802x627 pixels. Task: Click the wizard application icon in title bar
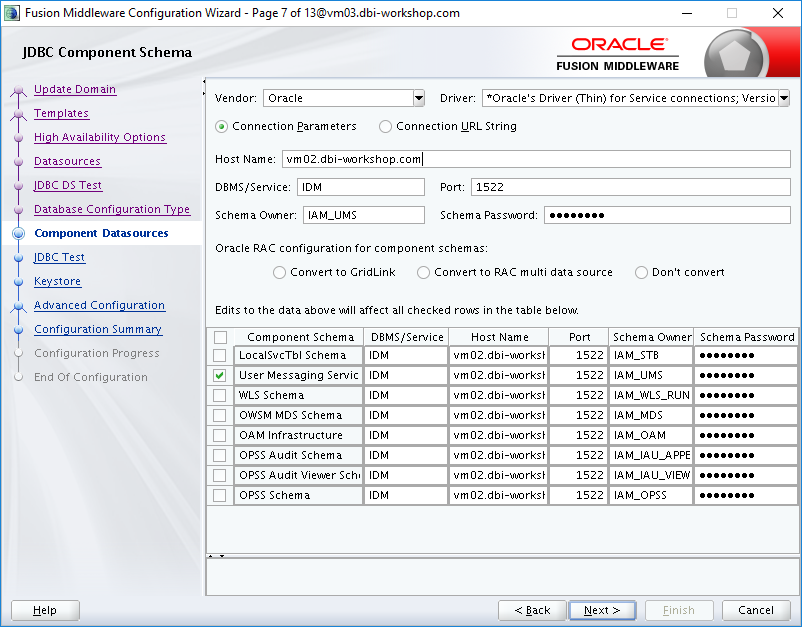[x=11, y=13]
